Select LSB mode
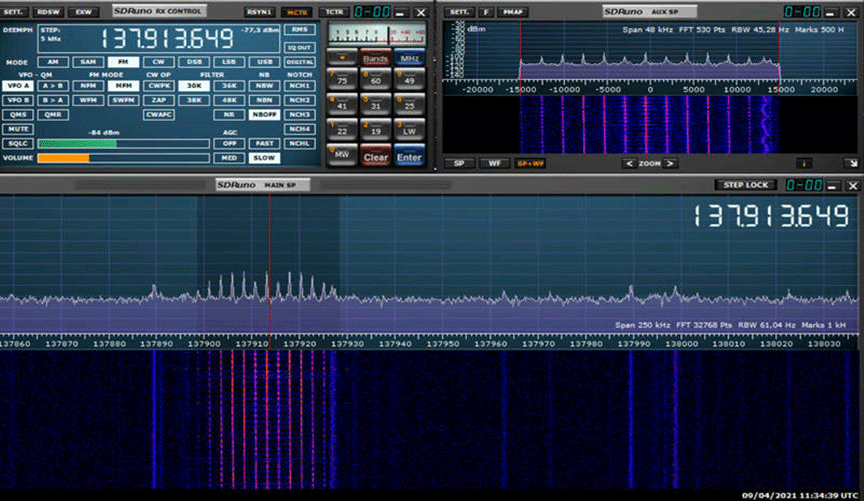This screenshot has width=864, height=501. [229, 62]
